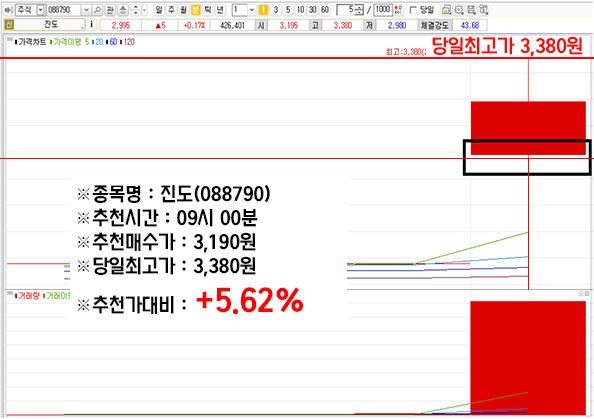Image resolution: width=594 pixels, height=419 pixels.
Task: Click the chart layout icon after 당일
Action: (446, 10)
